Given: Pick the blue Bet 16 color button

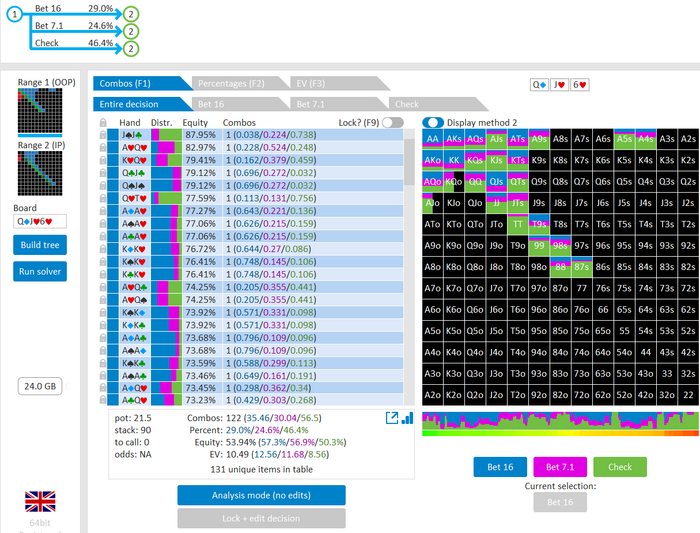Looking at the screenshot, I should 500,467.
